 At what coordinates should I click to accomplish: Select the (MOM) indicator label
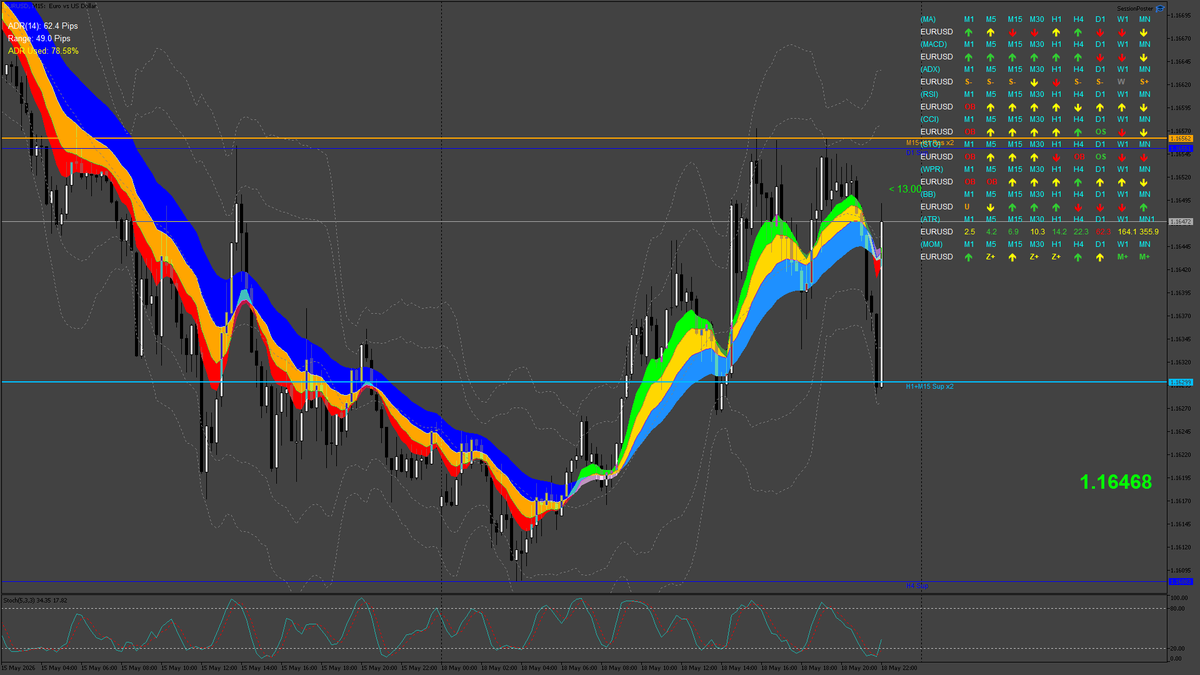coord(933,244)
